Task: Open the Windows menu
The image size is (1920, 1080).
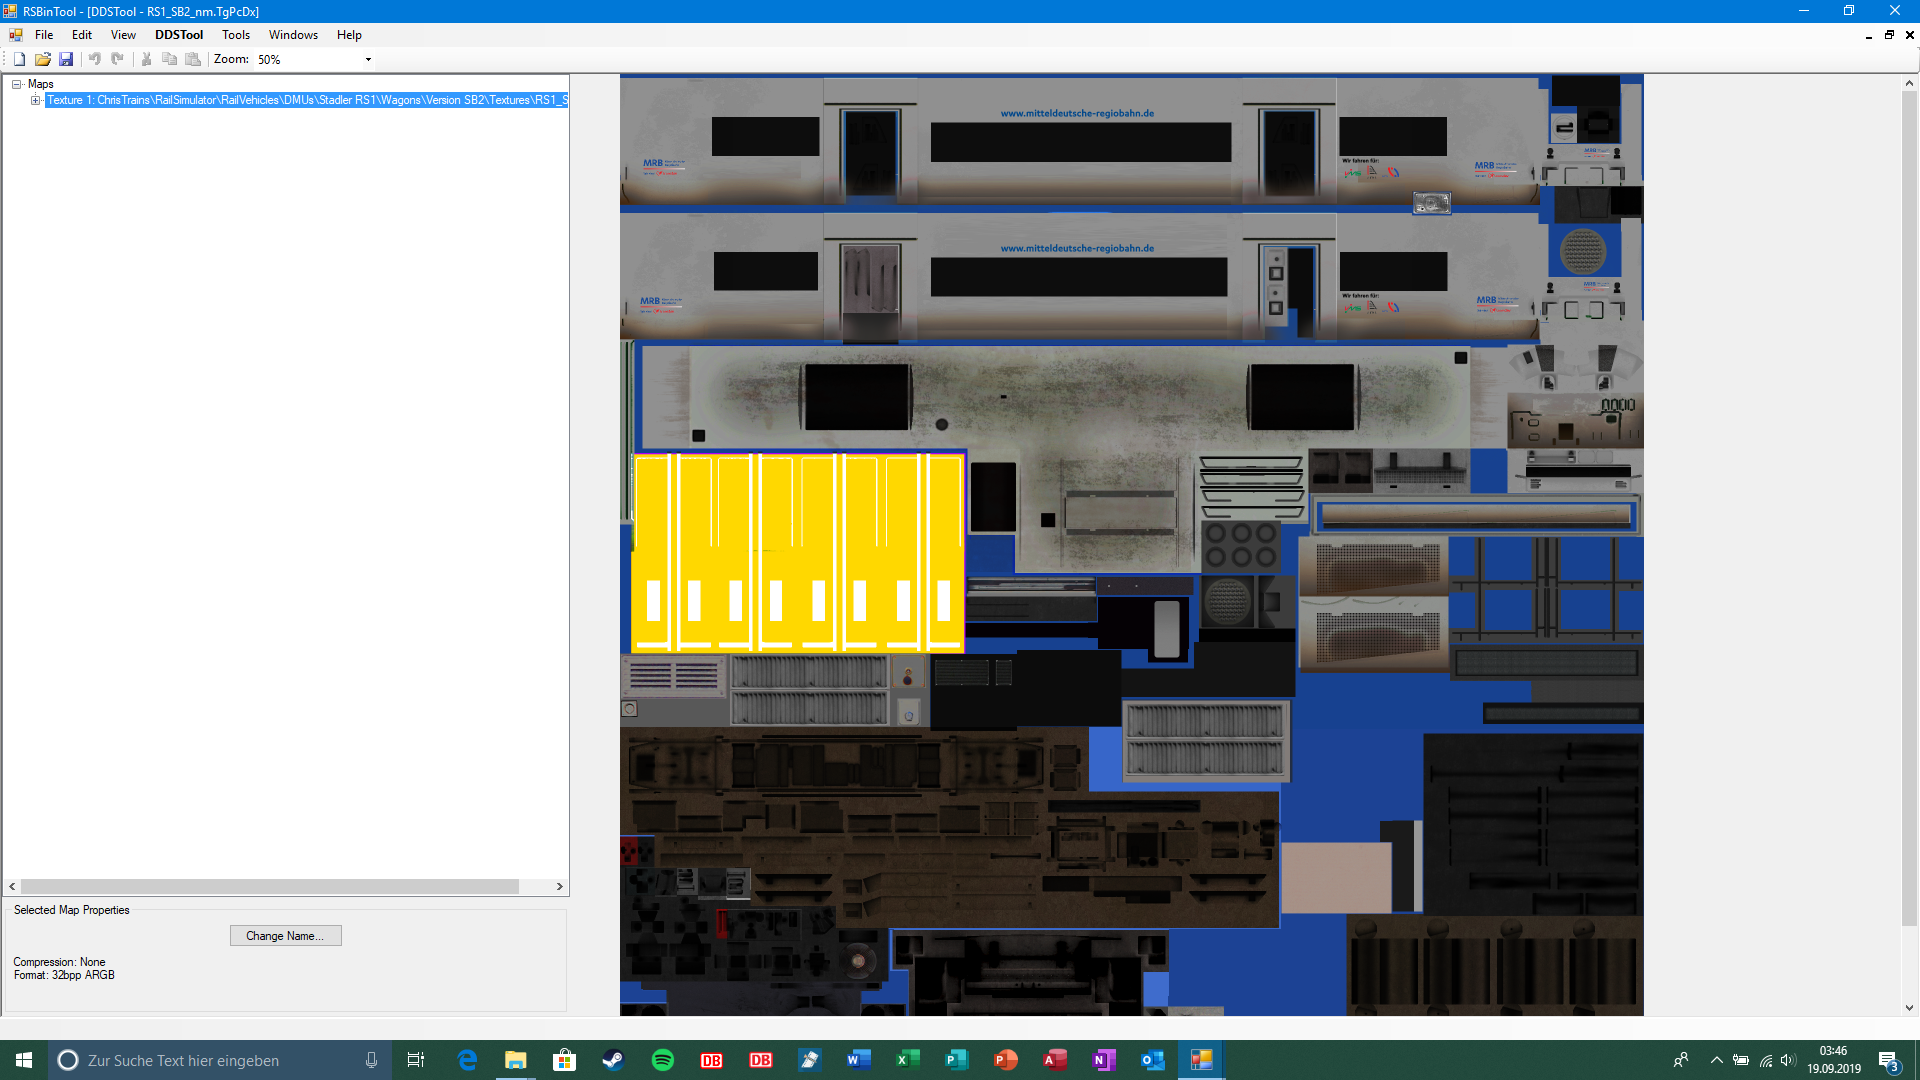Action: pos(293,35)
